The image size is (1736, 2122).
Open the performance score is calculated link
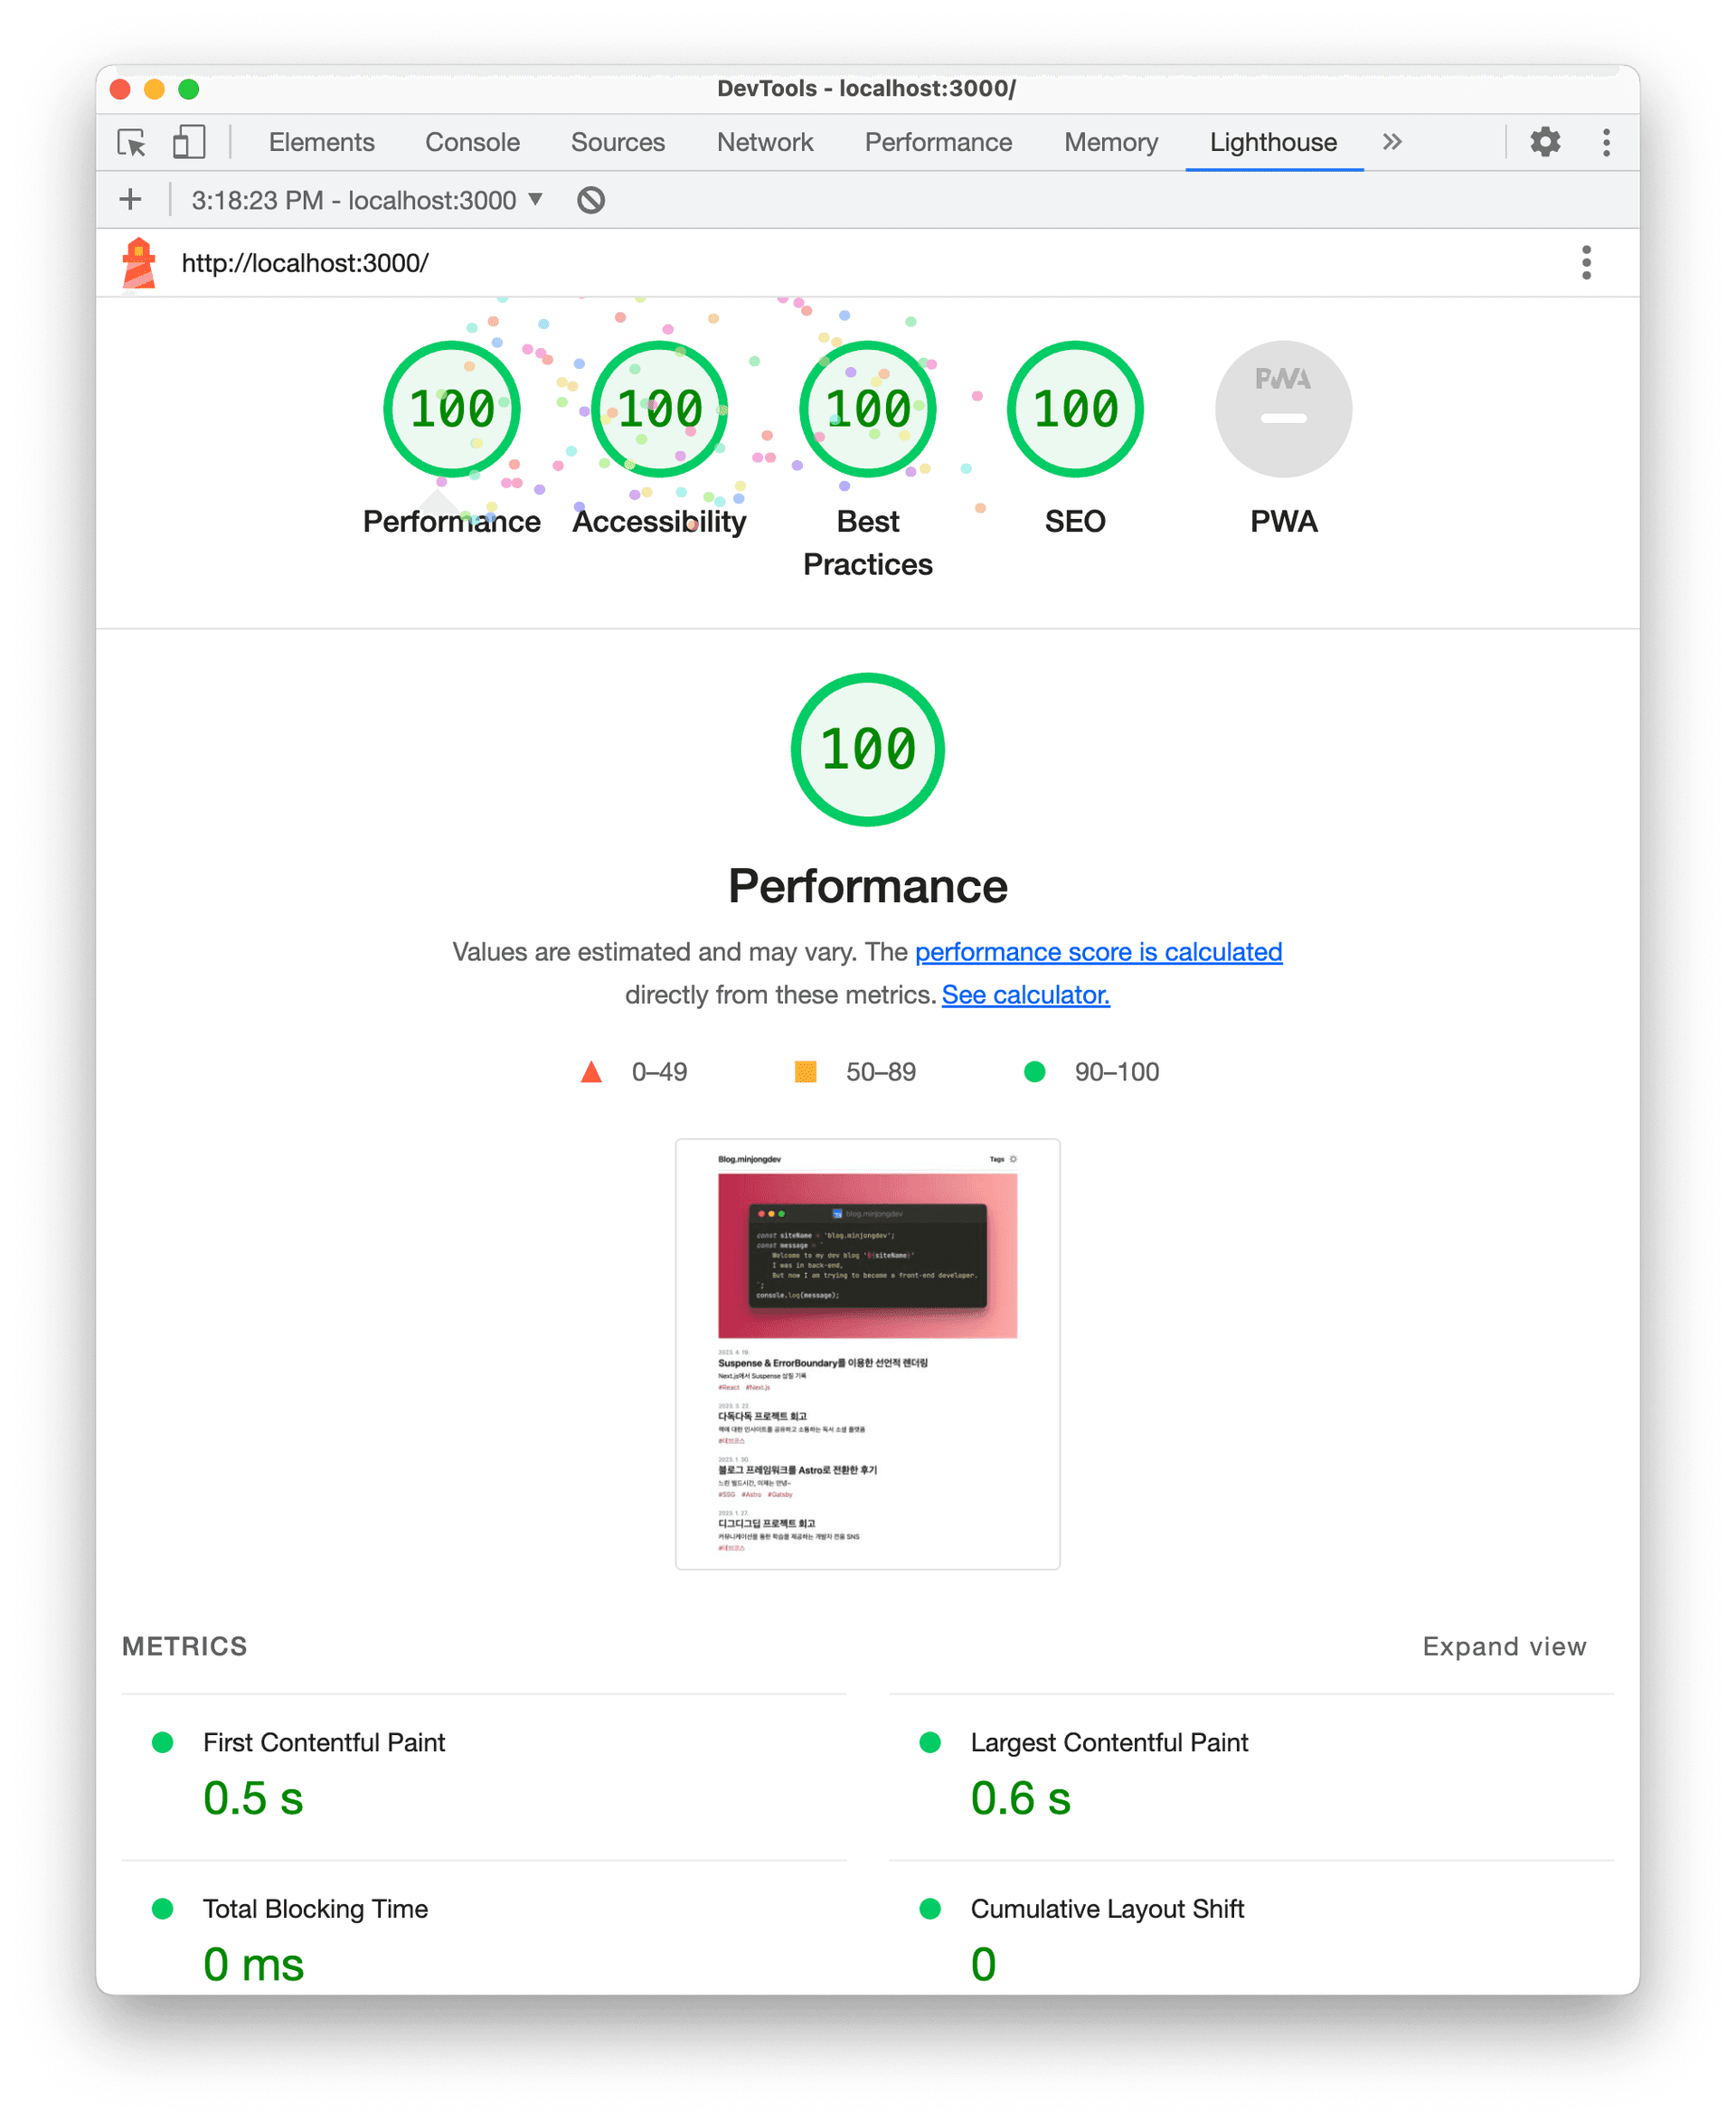point(1098,952)
